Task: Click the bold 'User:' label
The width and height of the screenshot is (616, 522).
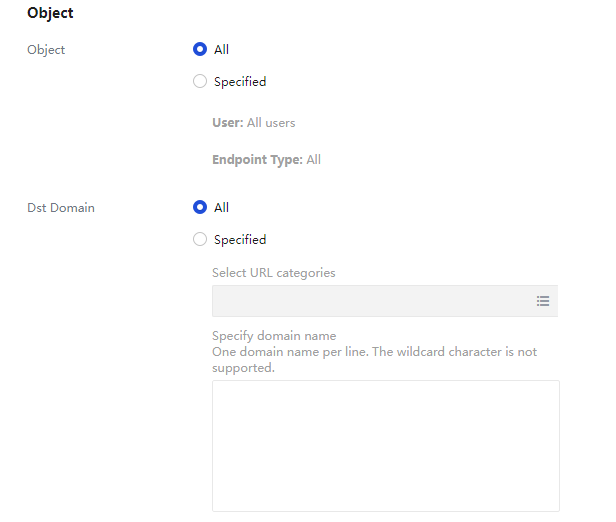Action: point(227,123)
